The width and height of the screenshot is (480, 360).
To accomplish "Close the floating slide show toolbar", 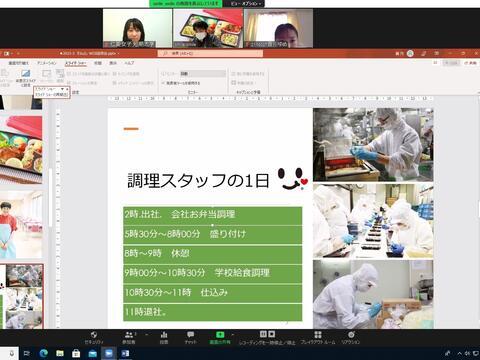I will [67, 89].
